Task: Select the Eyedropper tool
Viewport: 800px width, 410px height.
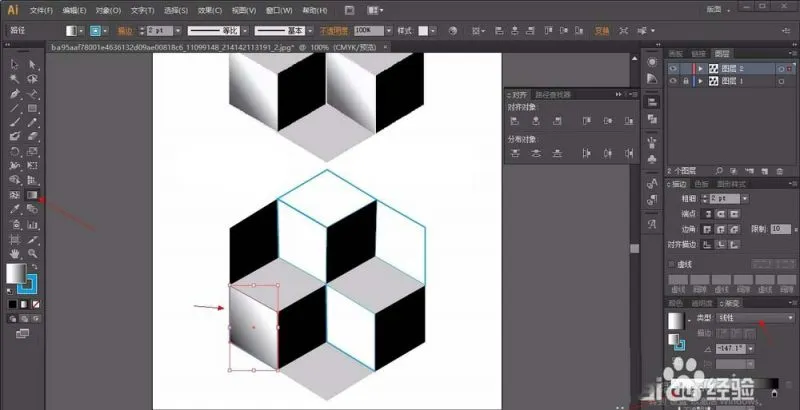Action: pyautogui.click(x=14, y=209)
